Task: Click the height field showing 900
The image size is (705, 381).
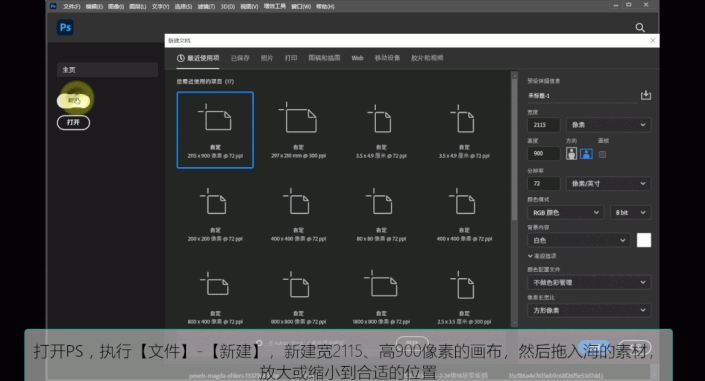Action: (x=544, y=153)
